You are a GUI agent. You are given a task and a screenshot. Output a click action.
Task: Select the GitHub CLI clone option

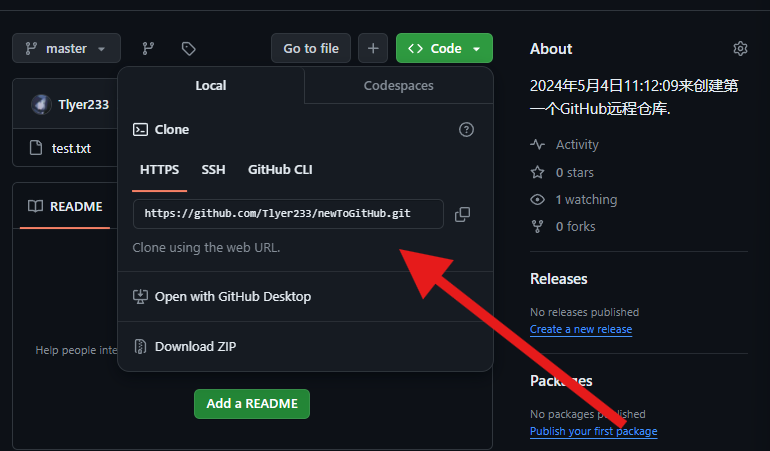[x=280, y=170]
